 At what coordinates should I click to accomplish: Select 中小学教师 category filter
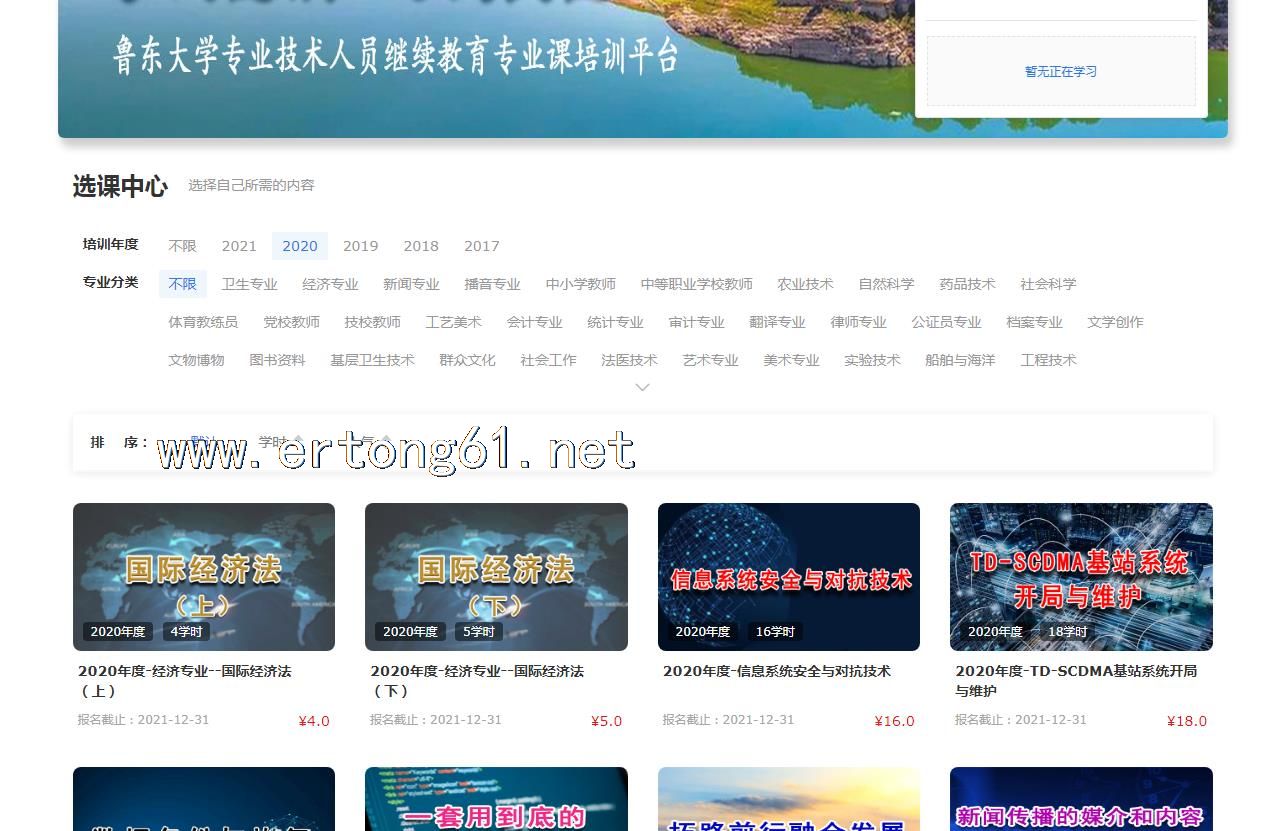[x=580, y=284]
